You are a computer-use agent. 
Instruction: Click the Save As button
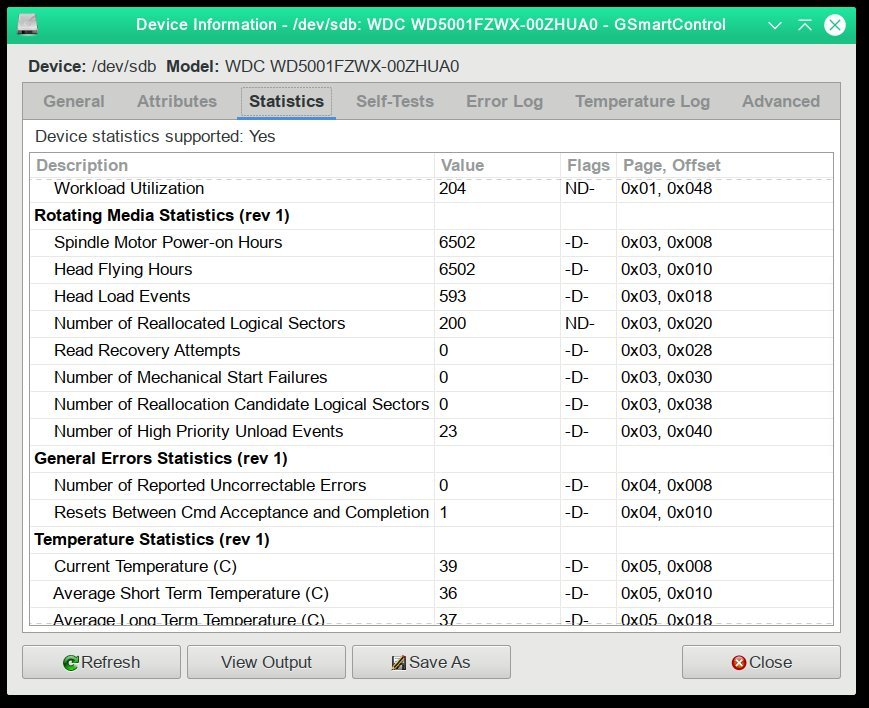[431, 661]
